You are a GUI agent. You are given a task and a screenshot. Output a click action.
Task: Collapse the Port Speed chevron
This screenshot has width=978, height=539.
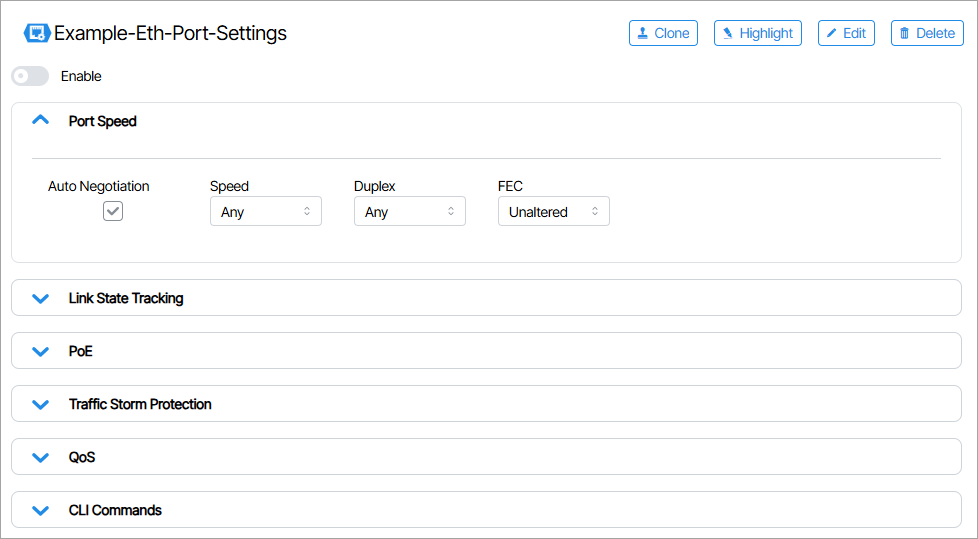[40, 121]
